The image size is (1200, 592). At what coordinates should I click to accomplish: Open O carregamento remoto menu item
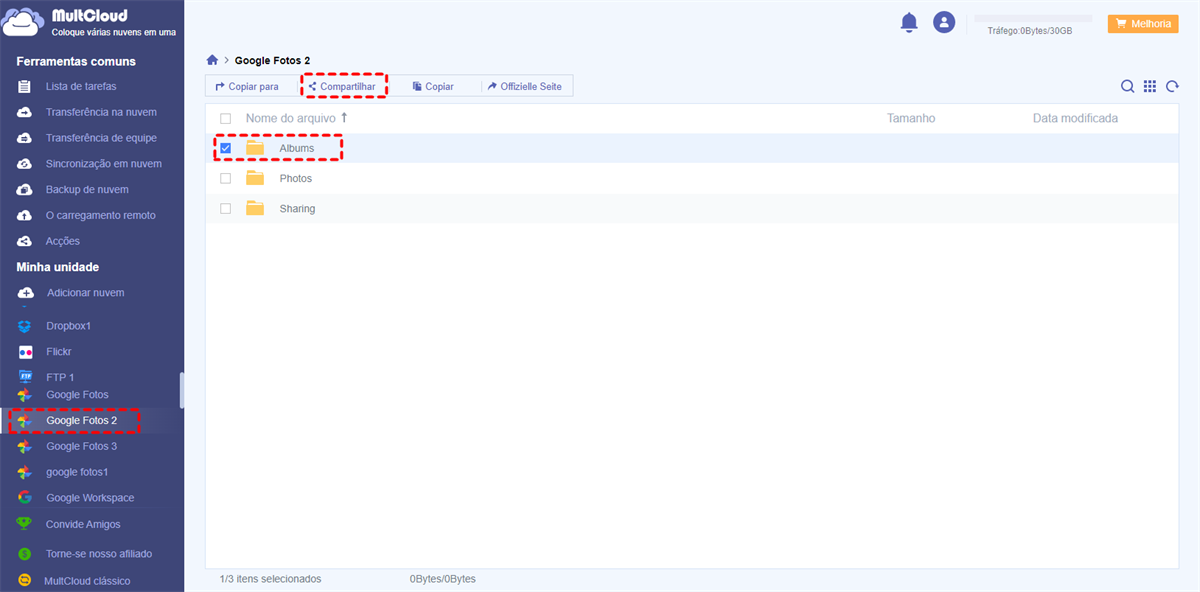(x=100, y=216)
